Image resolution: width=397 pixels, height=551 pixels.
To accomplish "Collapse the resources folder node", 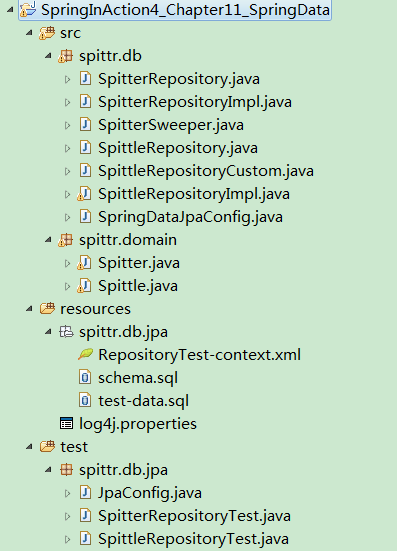I will tap(29, 309).
